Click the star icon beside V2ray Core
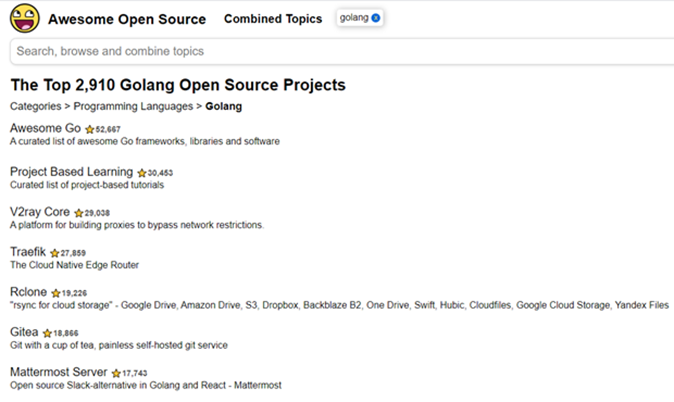674x402 pixels. click(x=79, y=213)
